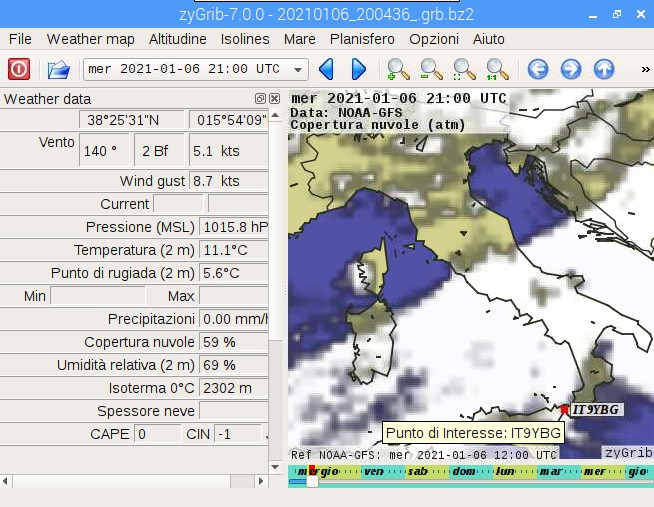Go to previous forecast with left arrow
The image size is (654, 507).
[326, 69]
